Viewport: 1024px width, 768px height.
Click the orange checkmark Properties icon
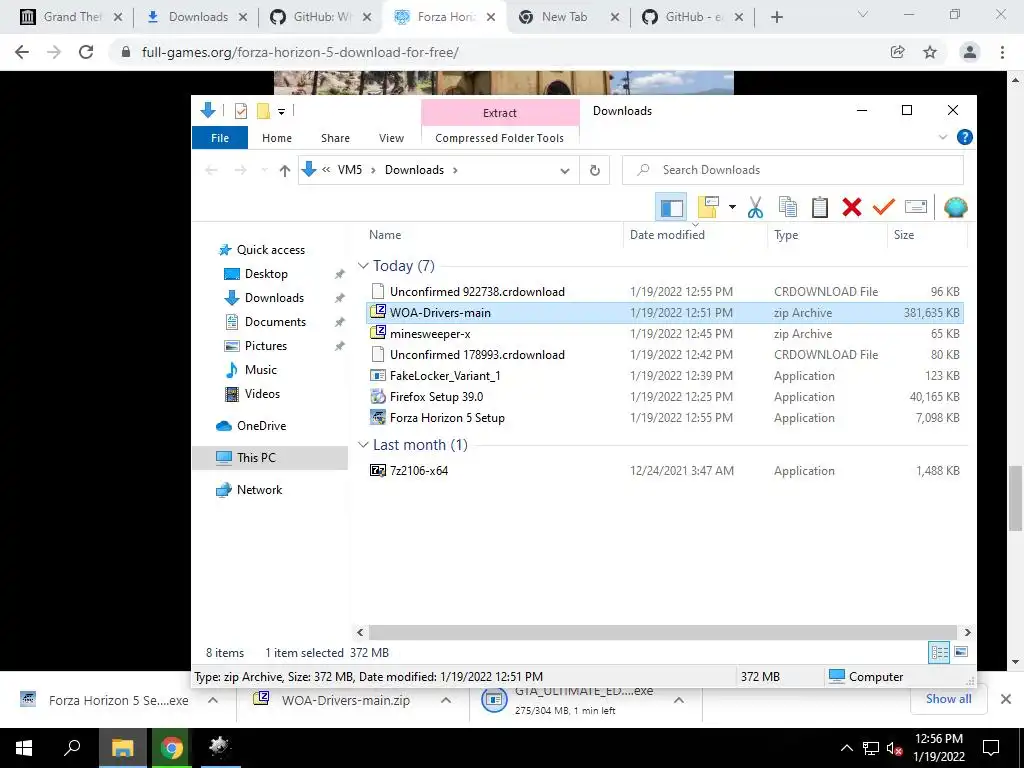click(x=884, y=208)
